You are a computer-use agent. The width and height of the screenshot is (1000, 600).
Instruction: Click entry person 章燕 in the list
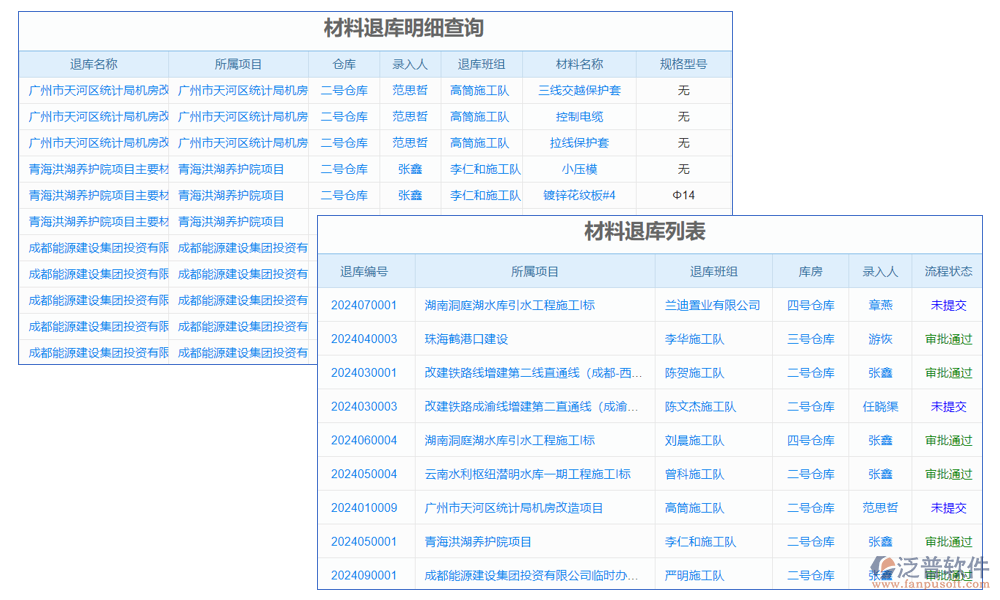pyautogui.click(x=881, y=305)
